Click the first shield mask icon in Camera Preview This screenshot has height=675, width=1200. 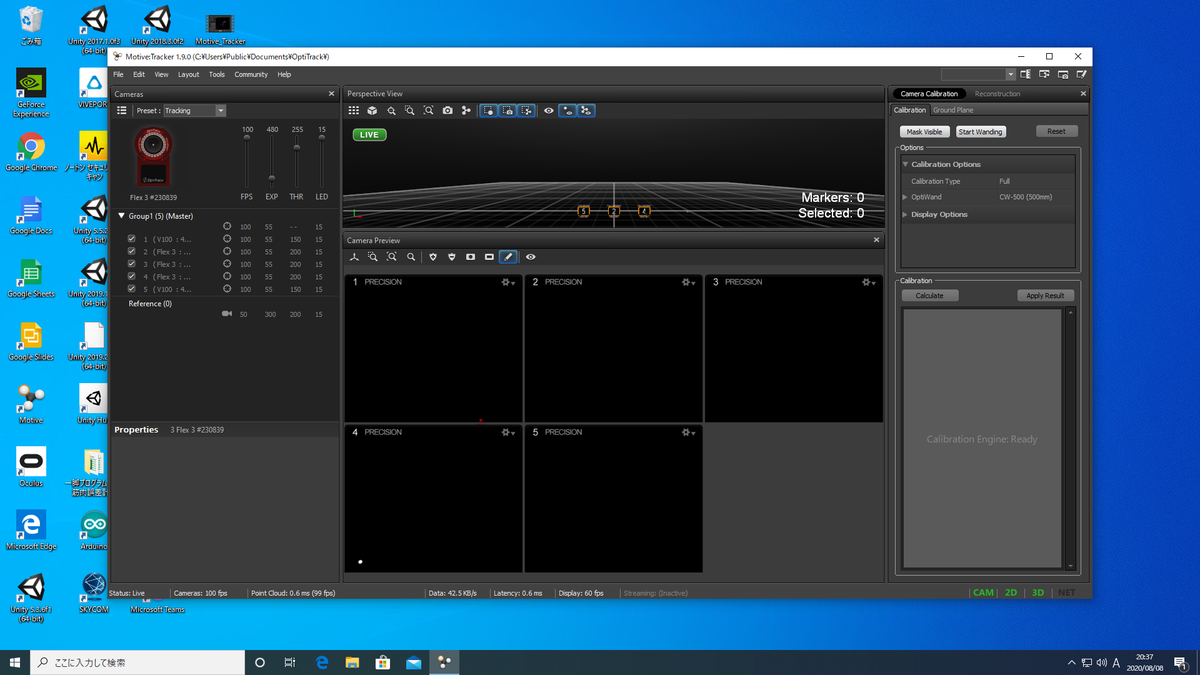coord(433,257)
